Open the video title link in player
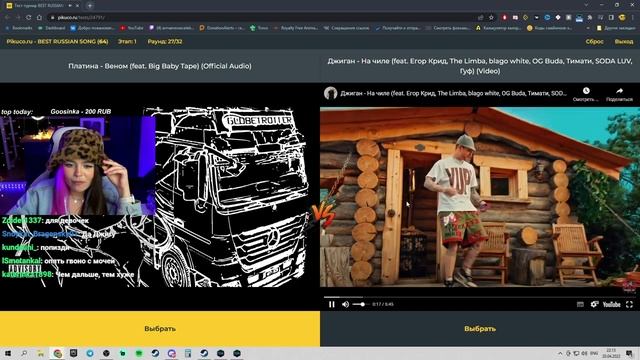This screenshot has height=360, width=640. point(453,93)
